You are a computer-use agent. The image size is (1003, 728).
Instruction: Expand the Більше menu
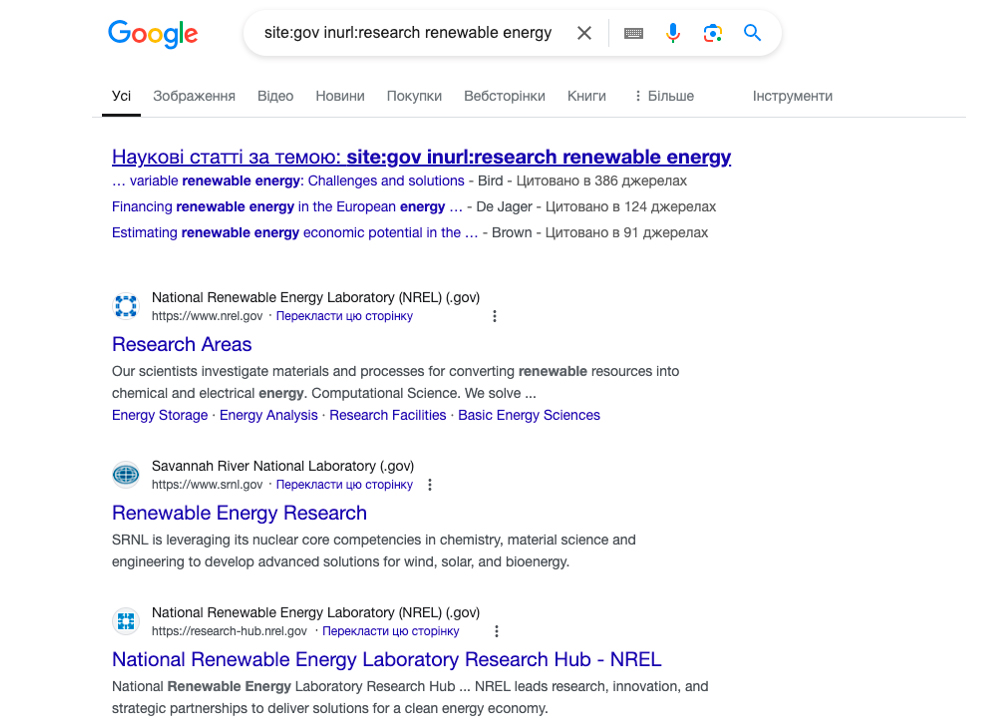coord(664,96)
